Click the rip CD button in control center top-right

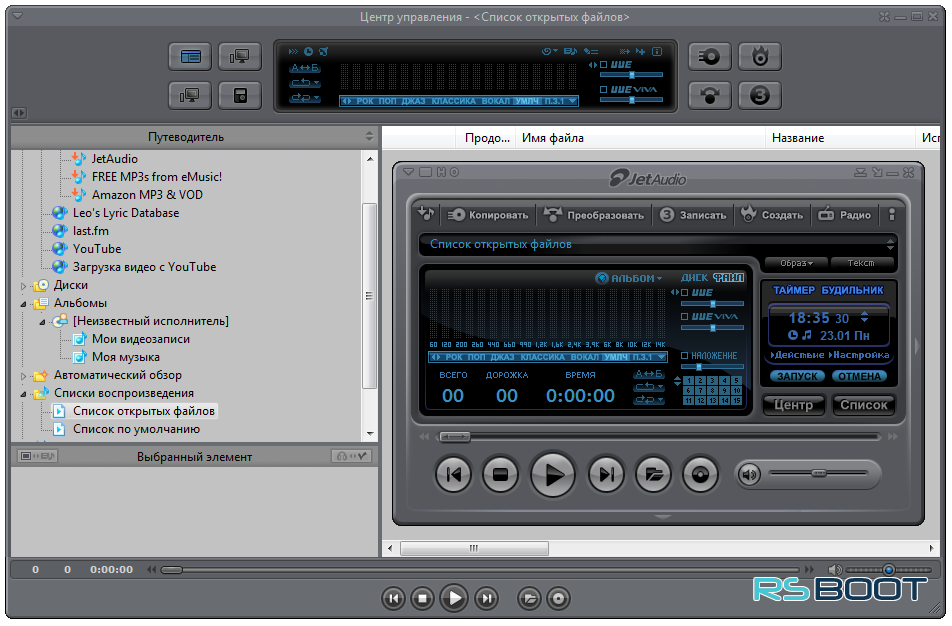709,57
